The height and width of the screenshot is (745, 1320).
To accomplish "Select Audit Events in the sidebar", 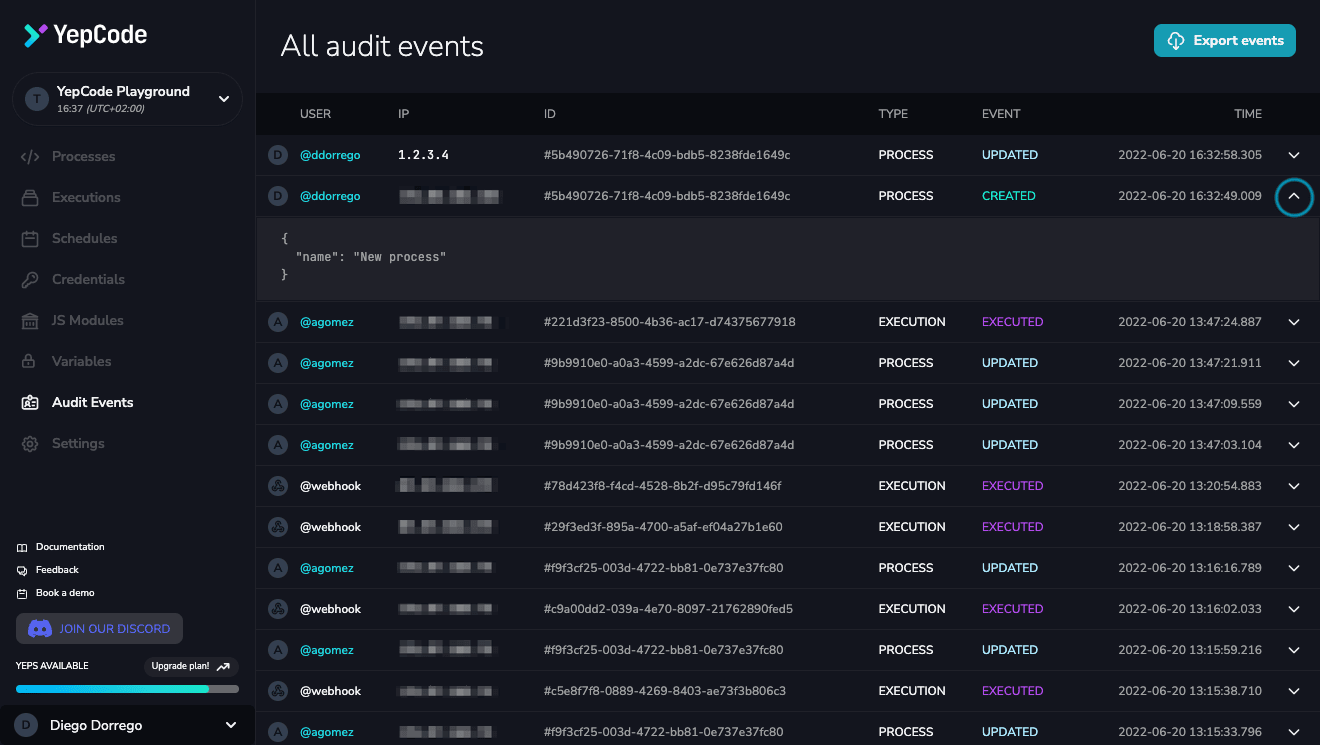I will tap(92, 403).
